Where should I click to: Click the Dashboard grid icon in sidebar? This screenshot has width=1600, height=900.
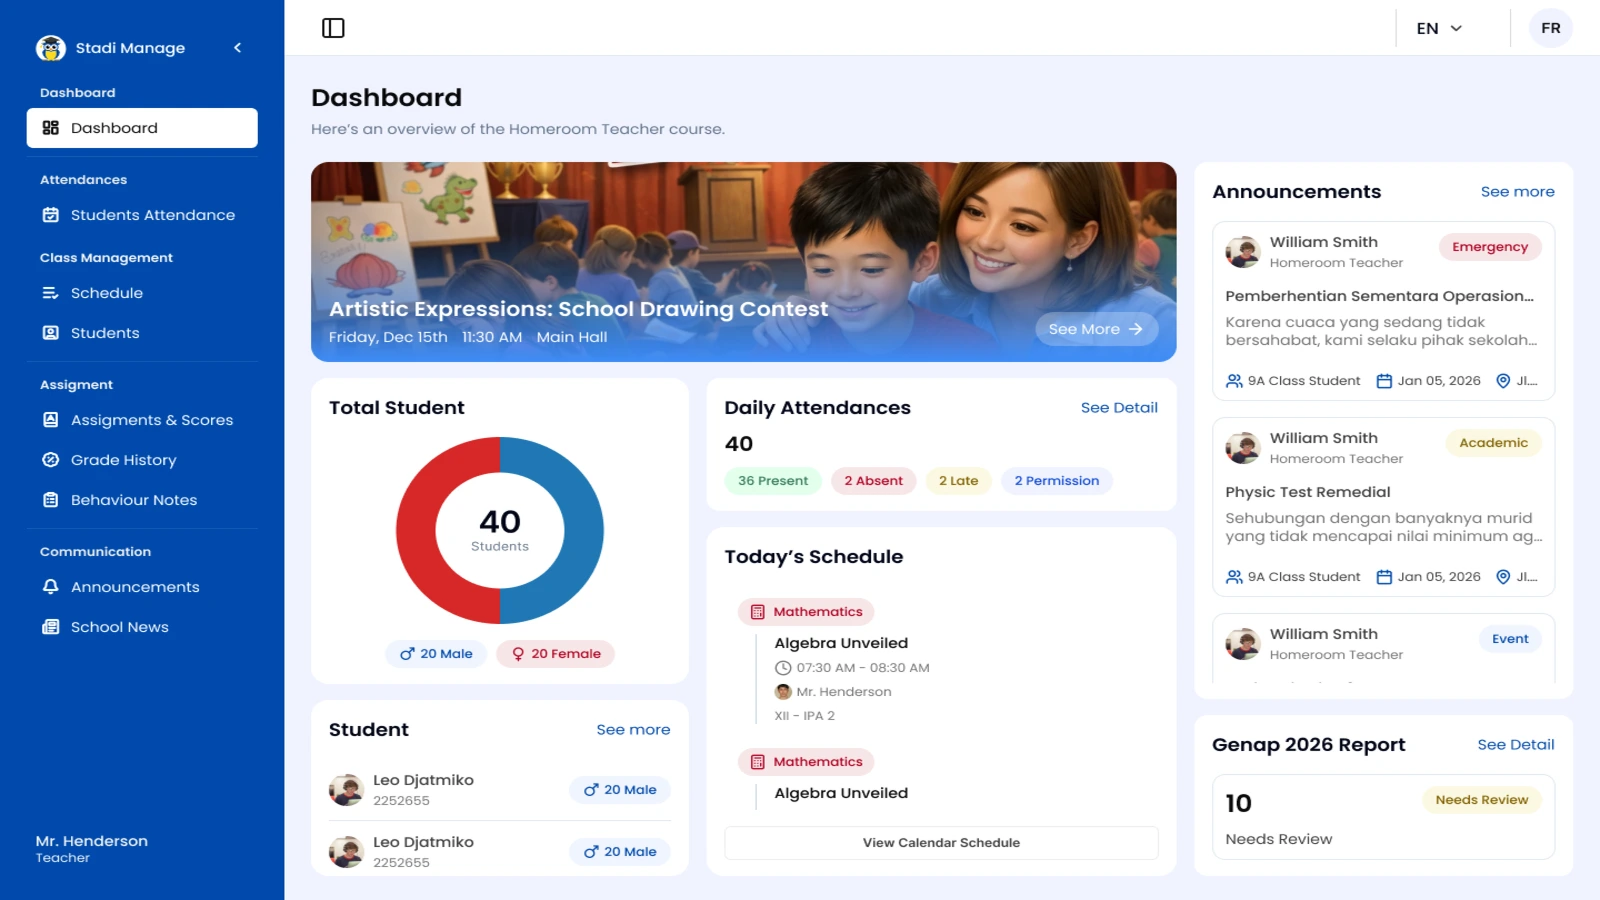coord(51,128)
